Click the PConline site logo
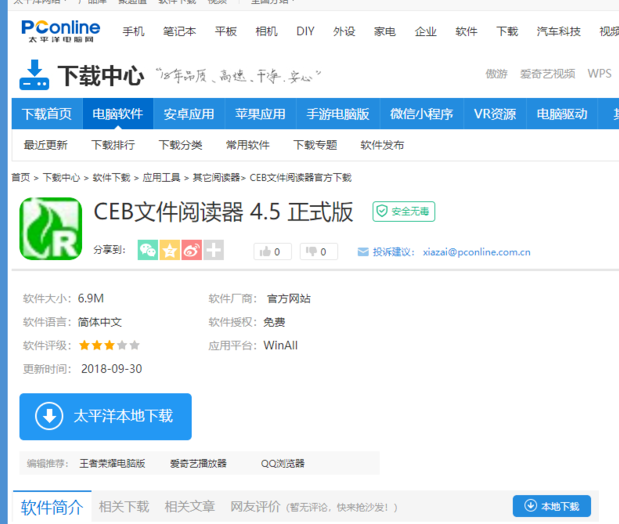The width and height of the screenshot is (619, 524). point(59,31)
